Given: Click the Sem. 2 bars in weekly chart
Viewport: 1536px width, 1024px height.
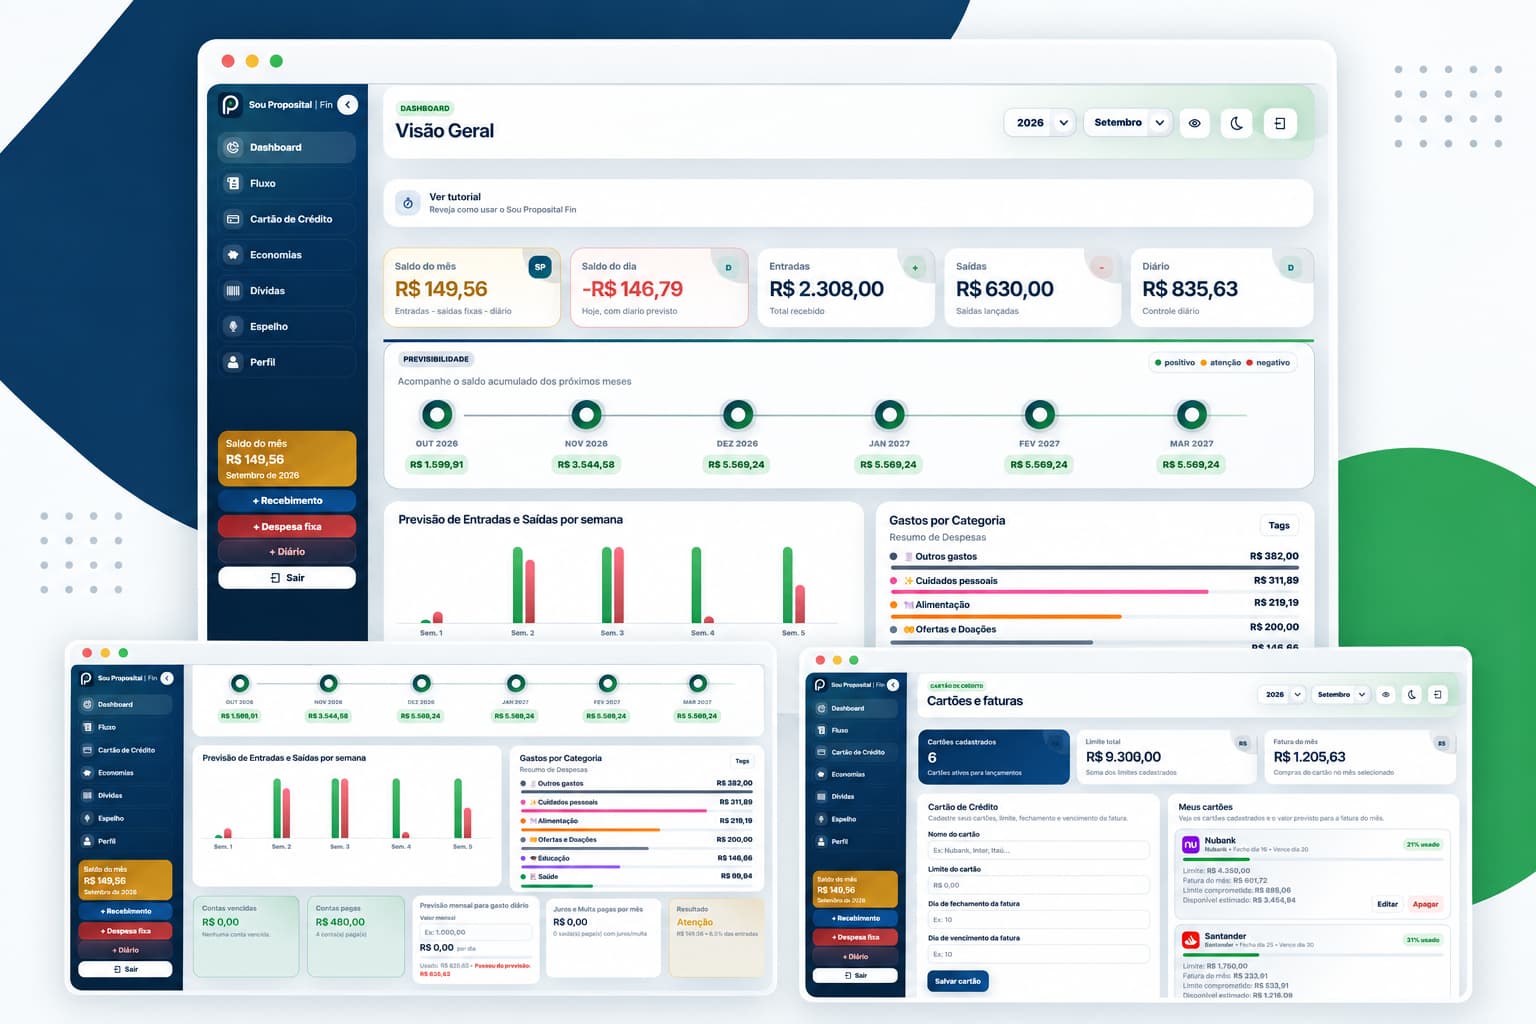Looking at the screenshot, I should (x=523, y=585).
